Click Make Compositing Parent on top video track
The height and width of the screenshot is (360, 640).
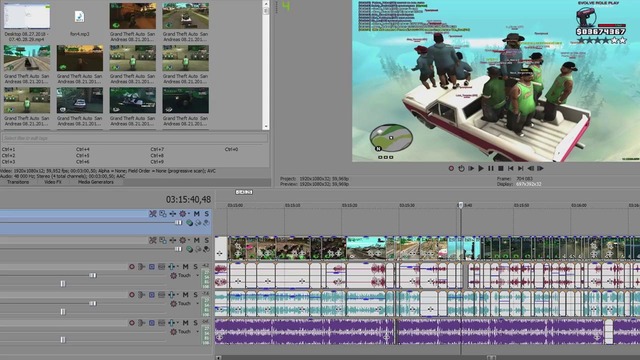[198, 223]
